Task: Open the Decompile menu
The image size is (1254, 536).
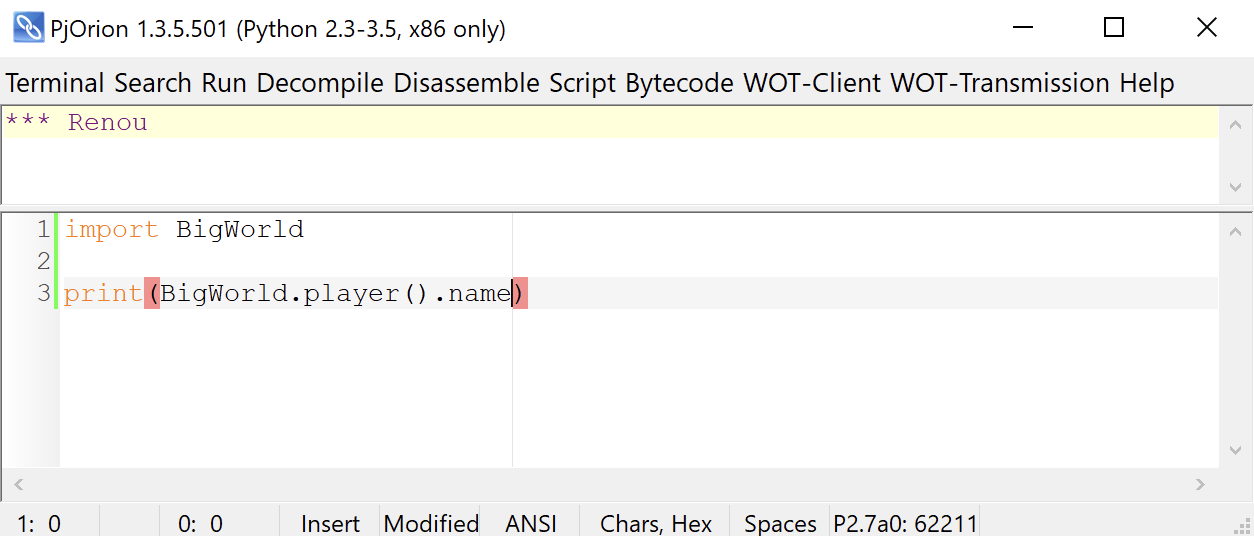Action: [x=320, y=83]
